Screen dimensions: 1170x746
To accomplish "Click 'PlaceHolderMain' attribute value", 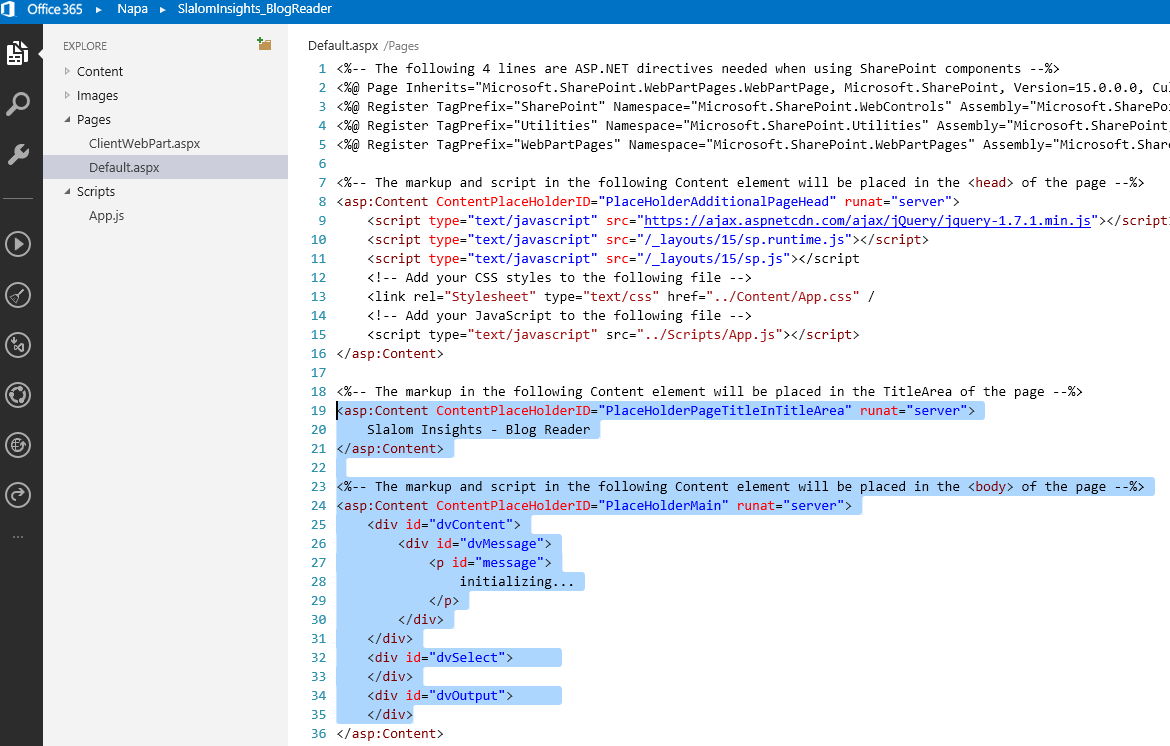I will click(663, 506).
